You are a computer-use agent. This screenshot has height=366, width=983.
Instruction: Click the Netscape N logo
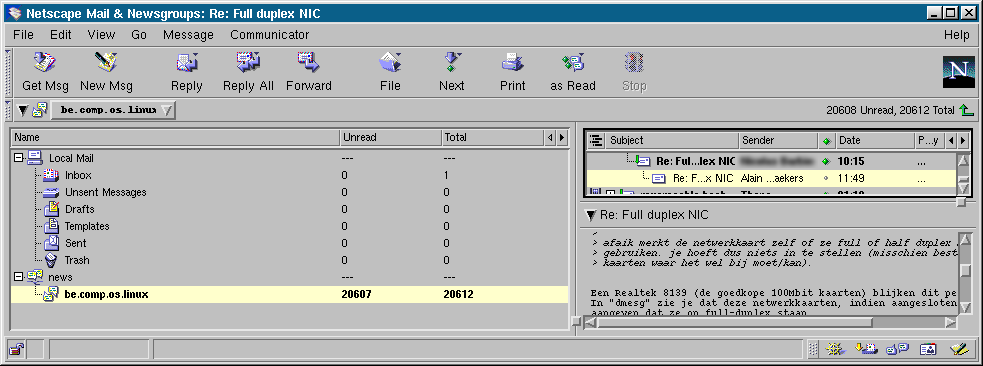click(x=959, y=71)
